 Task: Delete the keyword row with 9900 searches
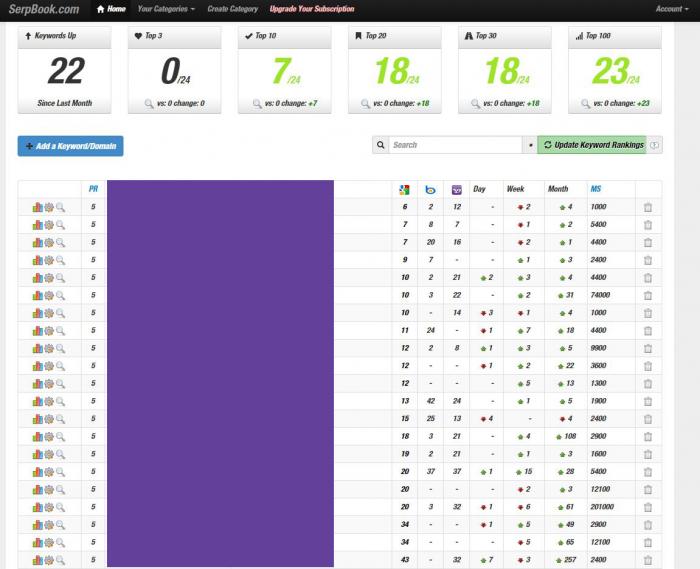coord(648,349)
